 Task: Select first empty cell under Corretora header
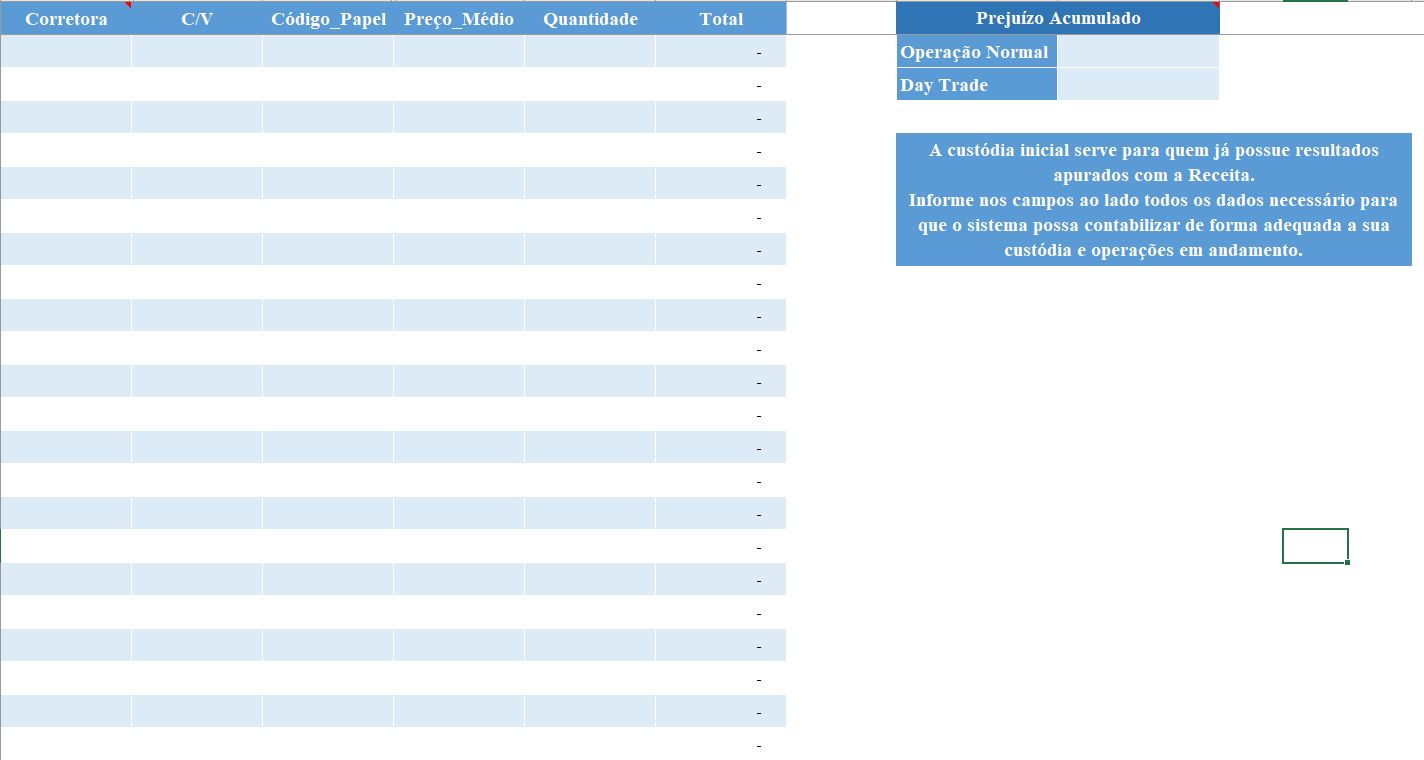[x=66, y=52]
